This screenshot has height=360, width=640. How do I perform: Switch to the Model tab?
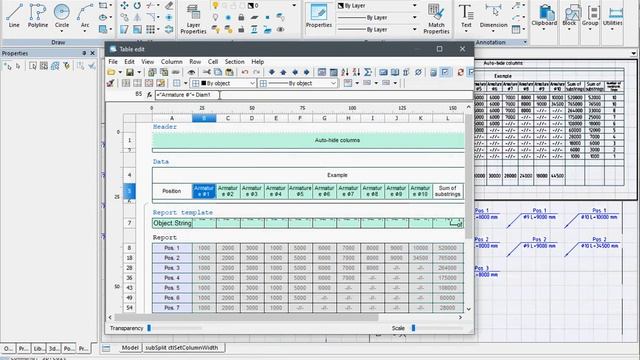(x=130, y=348)
